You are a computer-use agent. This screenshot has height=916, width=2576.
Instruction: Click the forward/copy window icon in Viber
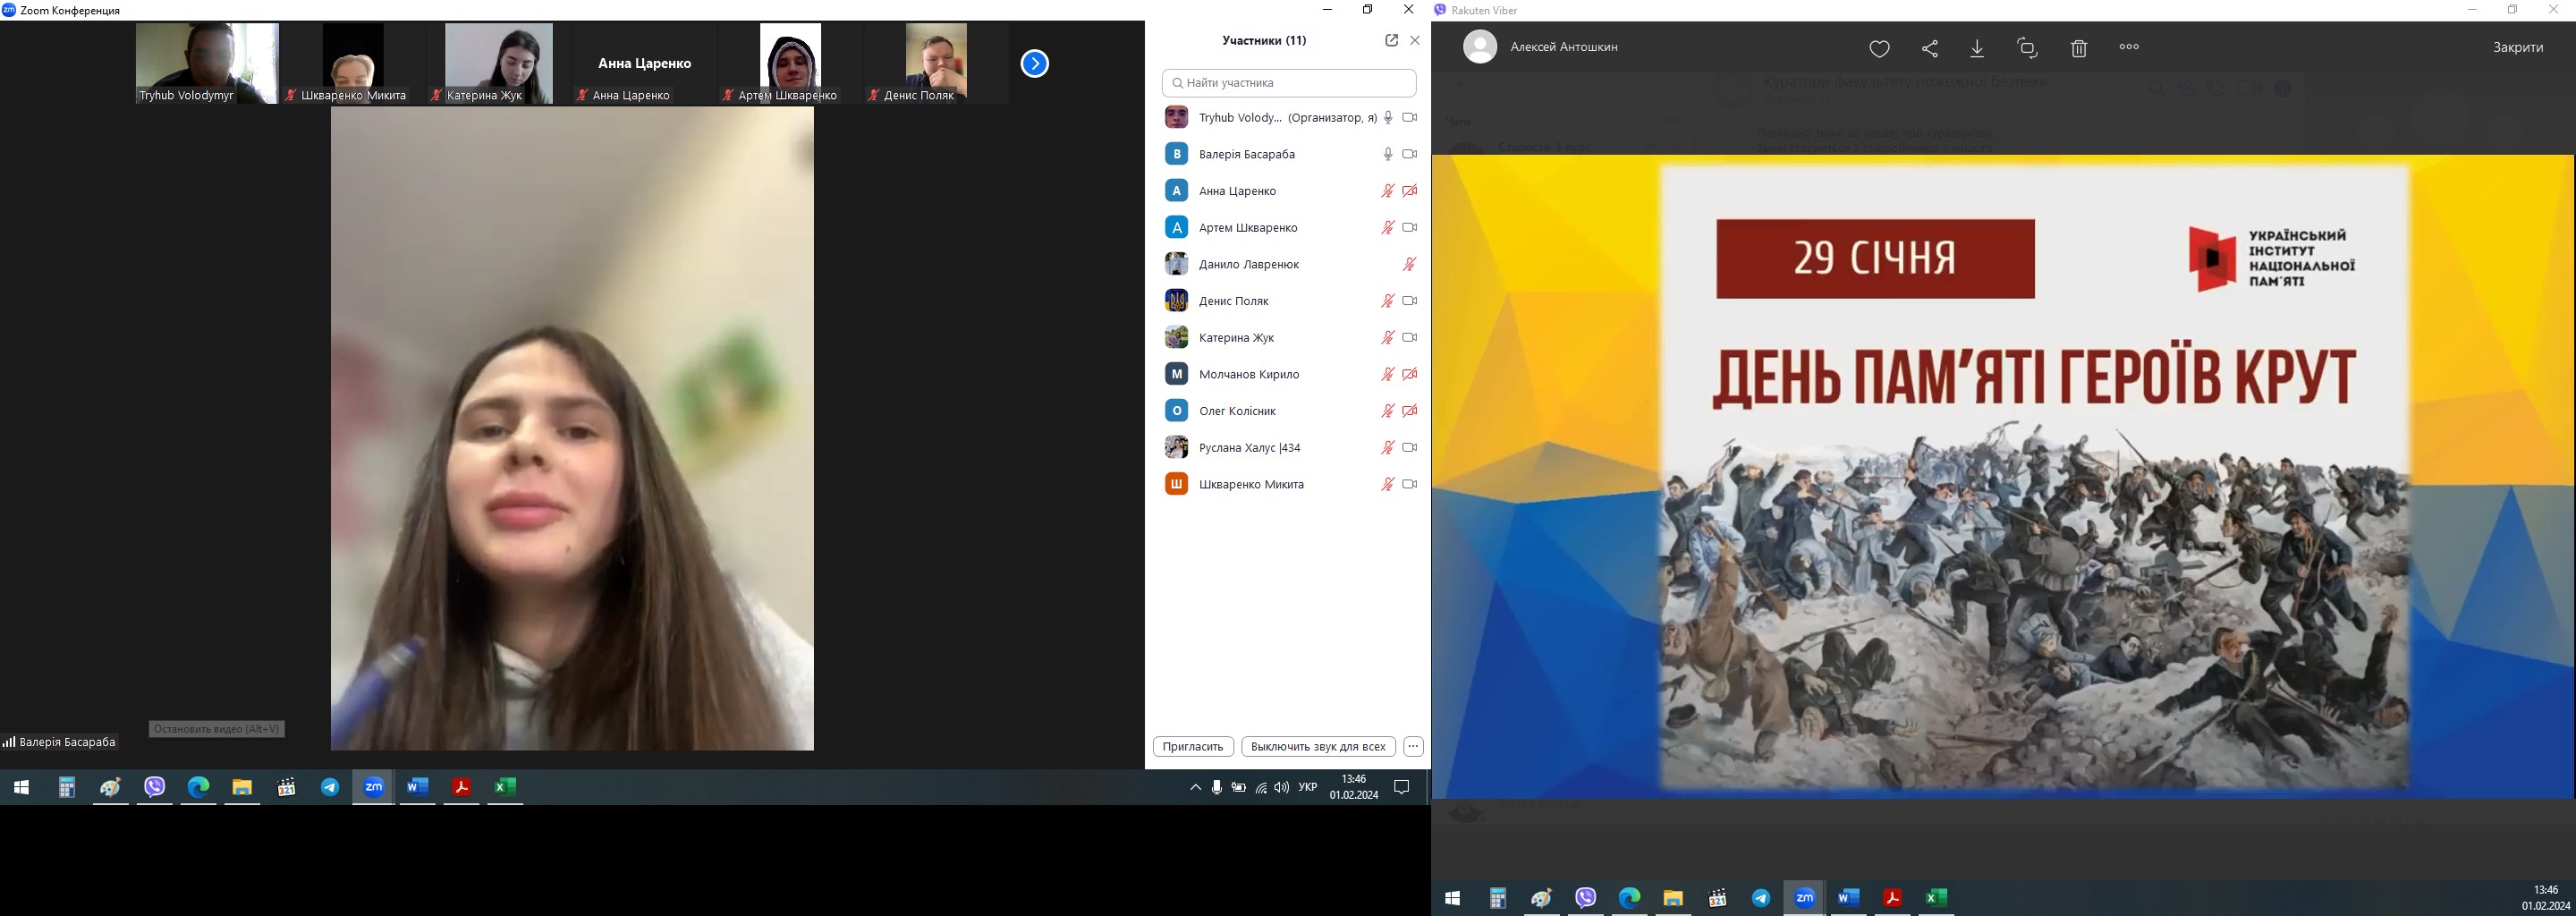coord(2027,48)
